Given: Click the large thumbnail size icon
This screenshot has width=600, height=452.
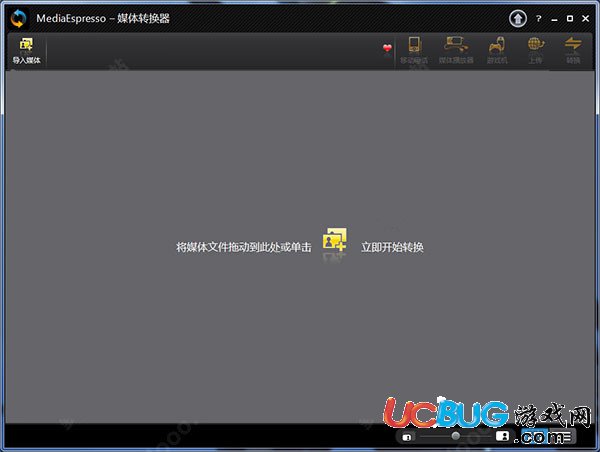Looking at the screenshot, I should point(502,436).
